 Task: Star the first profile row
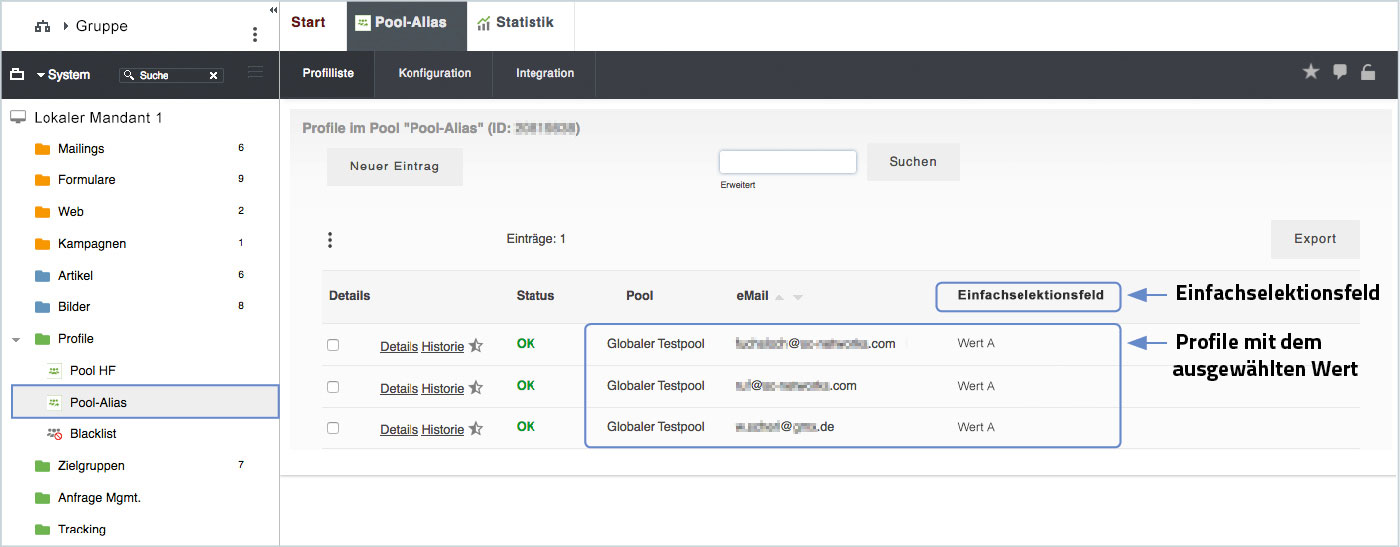click(476, 346)
